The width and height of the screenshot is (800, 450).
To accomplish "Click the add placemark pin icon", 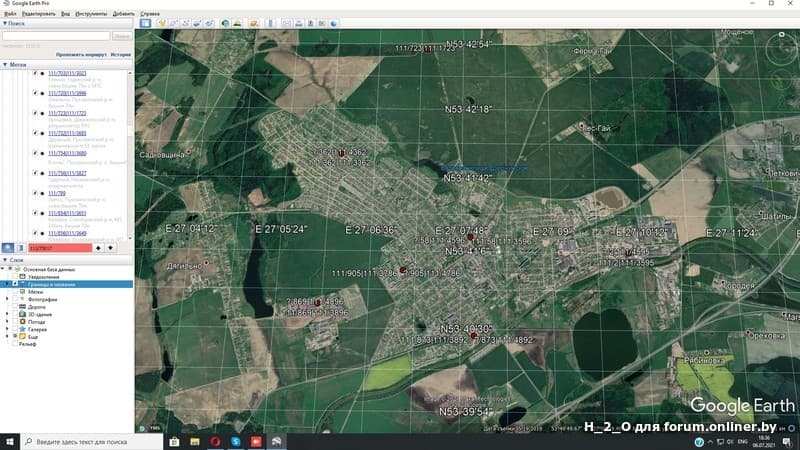I will (x=161, y=22).
